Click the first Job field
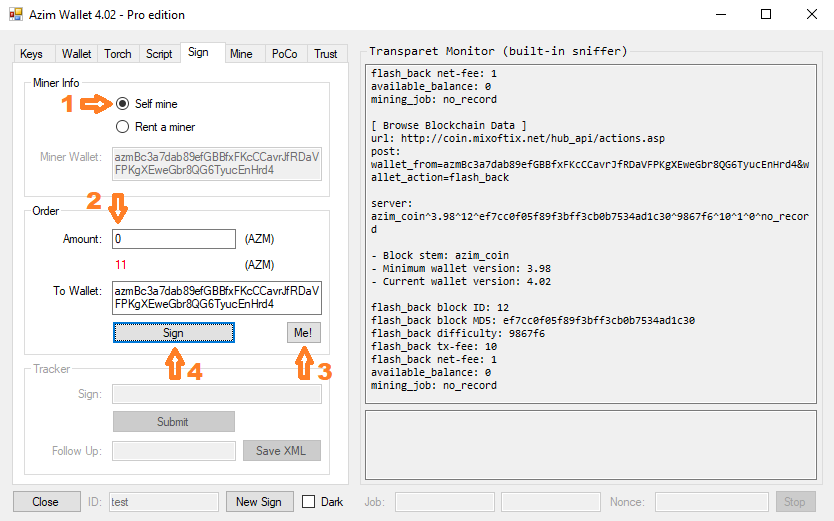 click(445, 502)
